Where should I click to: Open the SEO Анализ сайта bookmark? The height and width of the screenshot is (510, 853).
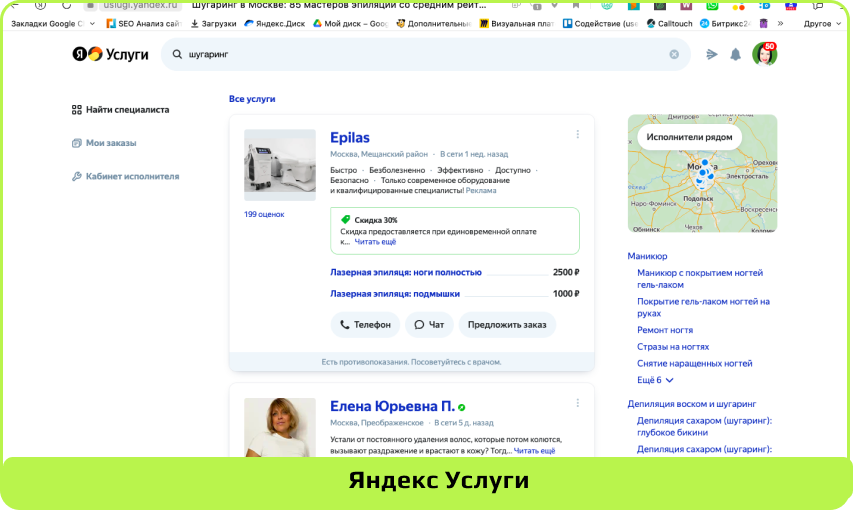point(144,23)
